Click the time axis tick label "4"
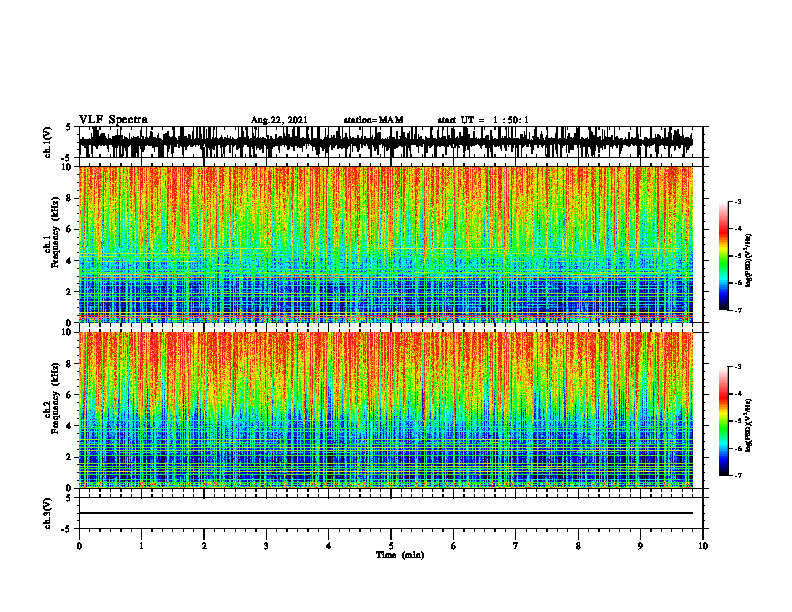The image size is (792, 612). pos(329,546)
